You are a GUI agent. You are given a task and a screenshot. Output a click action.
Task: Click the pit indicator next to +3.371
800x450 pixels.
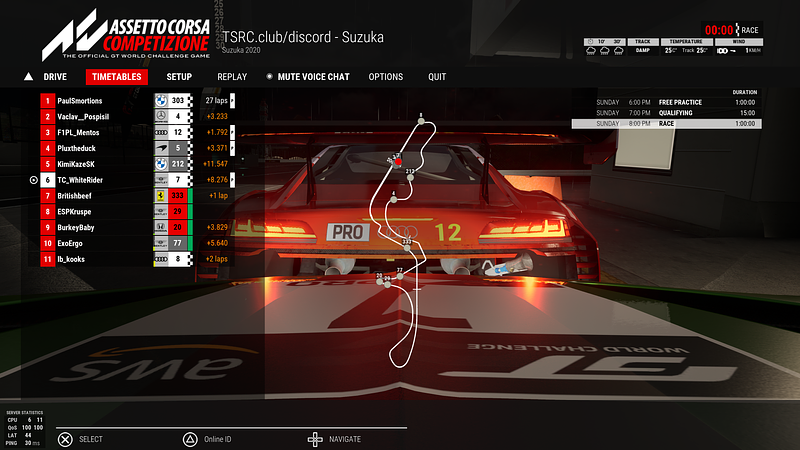[232, 148]
